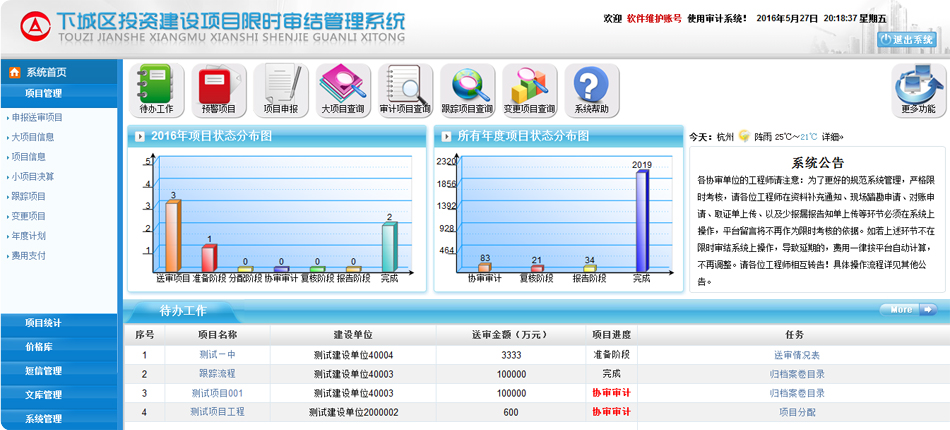Viewport: 950px width, 430px height.
Task: Open the 变更项目查询 icon
Action: tap(529, 88)
